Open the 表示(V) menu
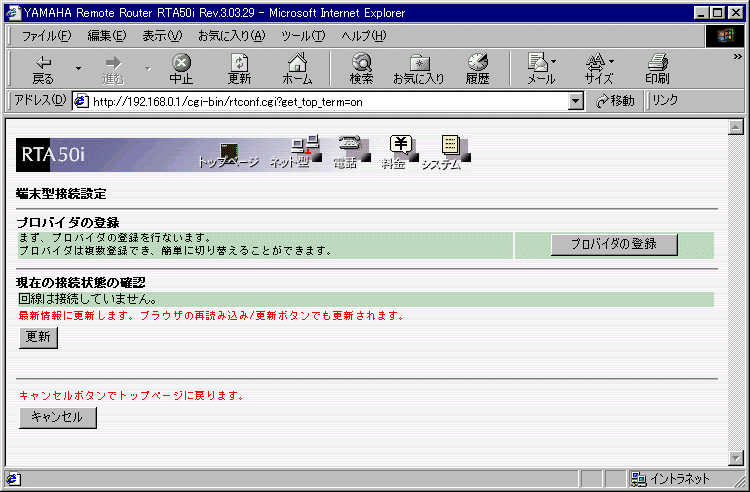750x492 pixels. (162, 36)
